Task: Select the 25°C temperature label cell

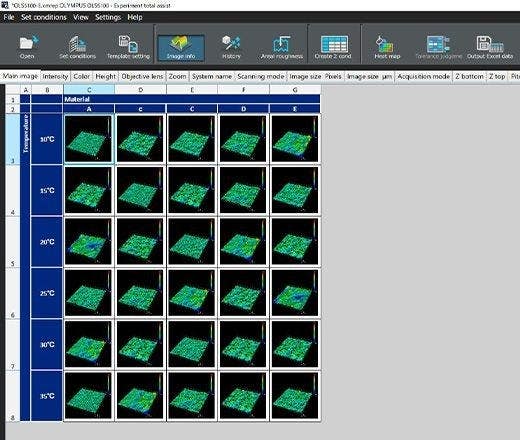Action: 47,293
